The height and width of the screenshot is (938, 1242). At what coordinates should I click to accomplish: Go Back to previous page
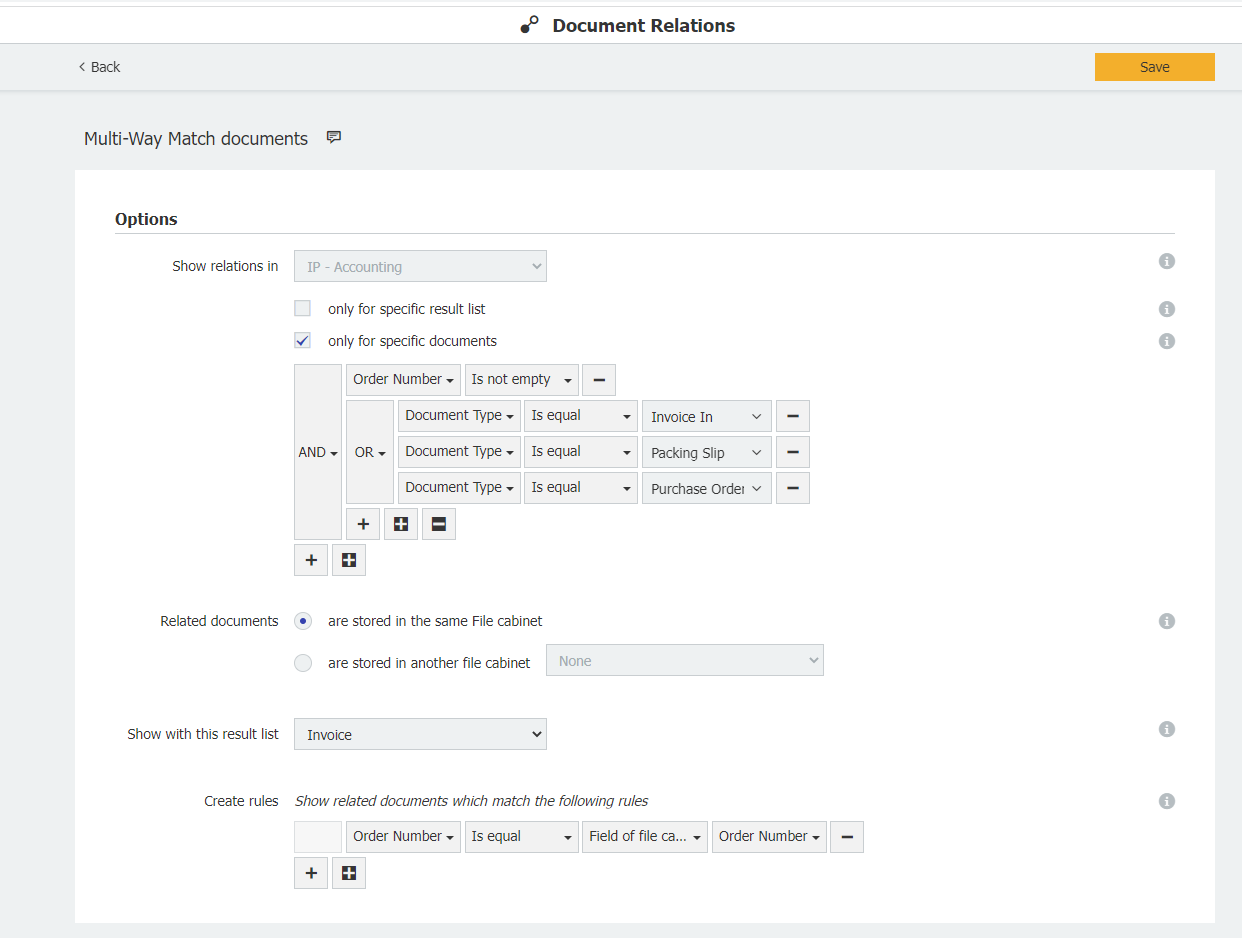click(x=99, y=67)
